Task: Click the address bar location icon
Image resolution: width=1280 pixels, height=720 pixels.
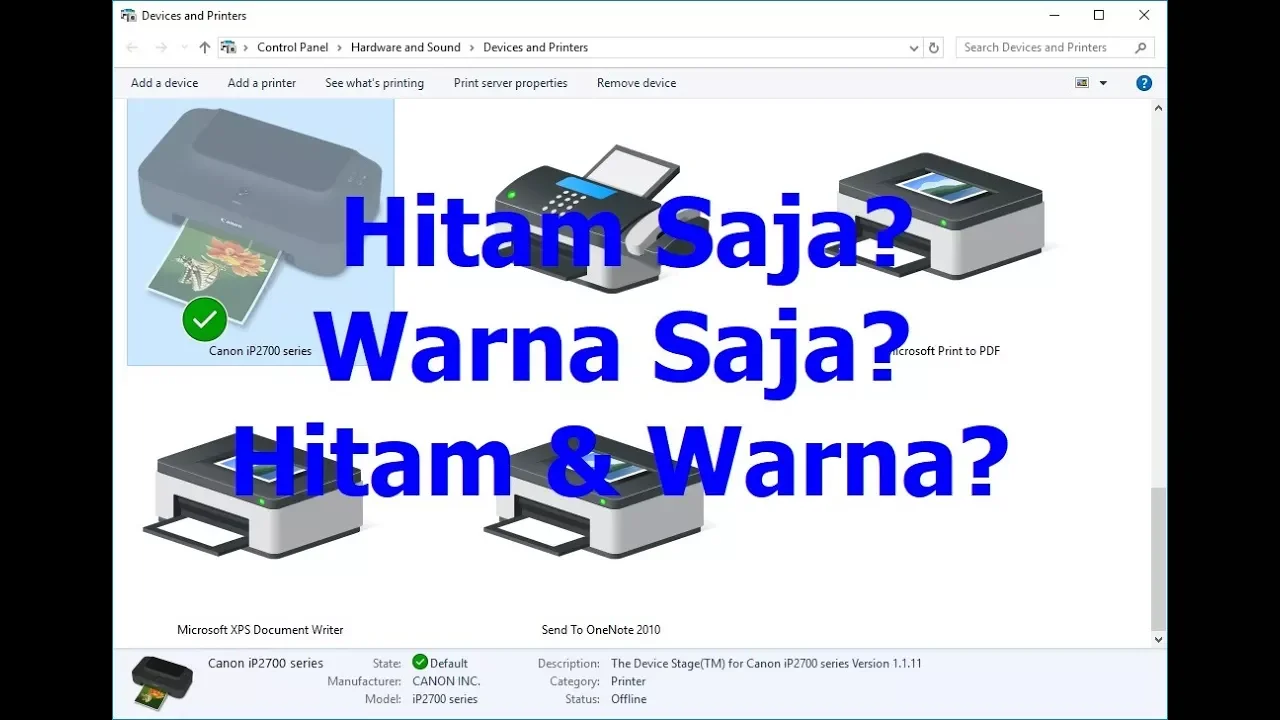Action: pyautogui.click(x=228, y=47)
